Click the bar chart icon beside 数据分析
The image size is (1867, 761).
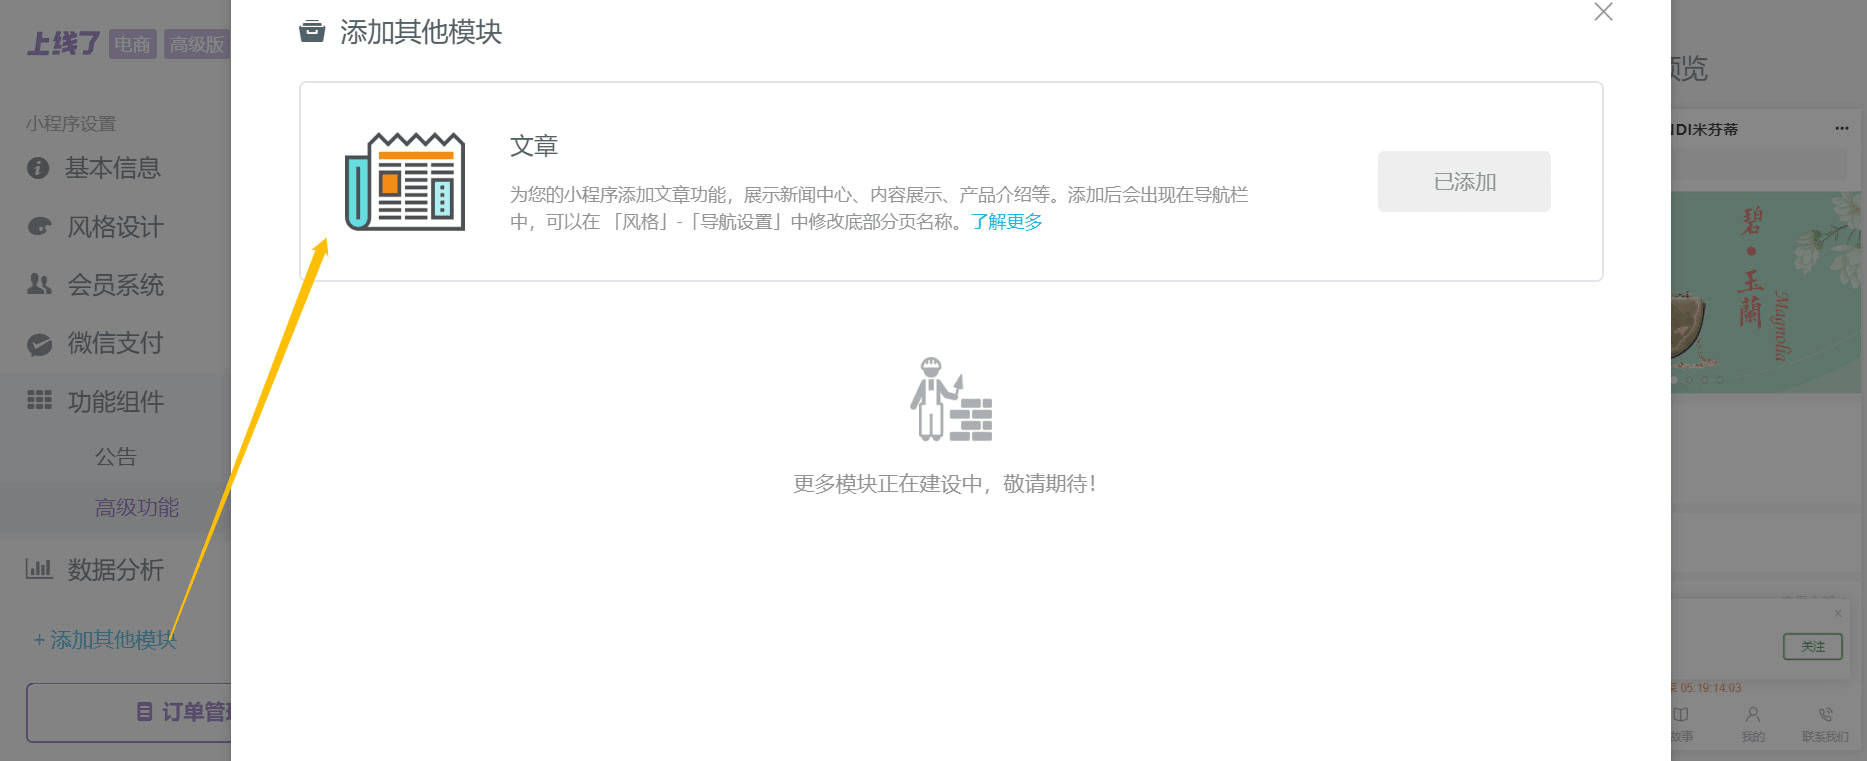click(x=39, y=568)
